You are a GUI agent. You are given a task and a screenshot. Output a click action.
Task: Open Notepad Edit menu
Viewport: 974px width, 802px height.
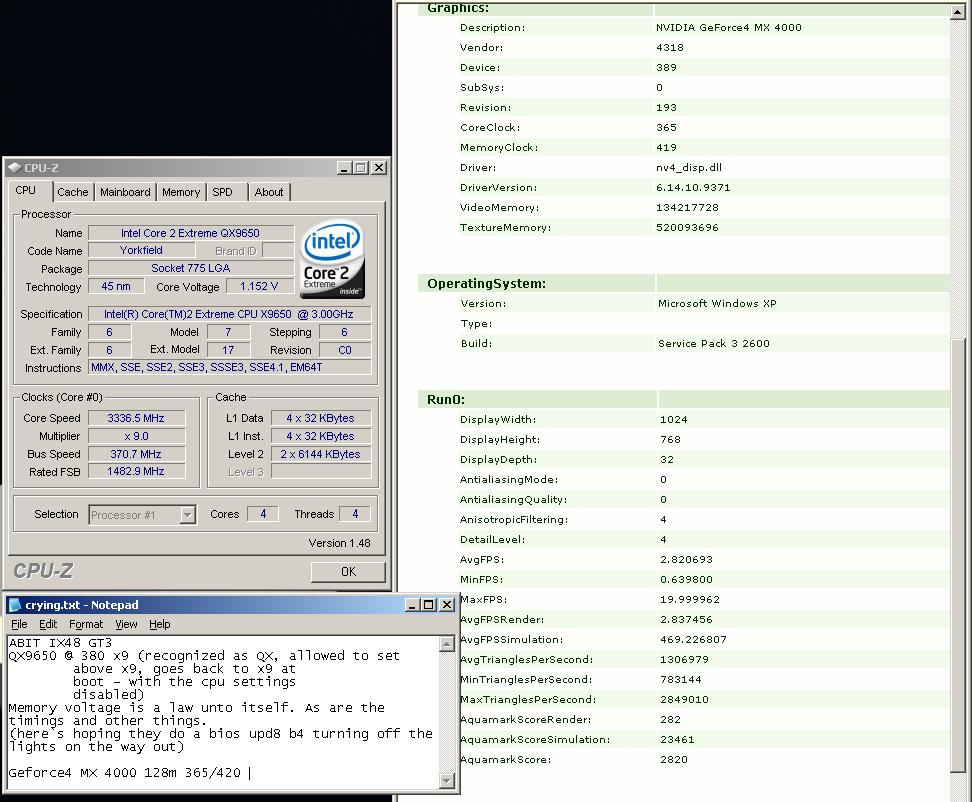click(x=48, y=624)
